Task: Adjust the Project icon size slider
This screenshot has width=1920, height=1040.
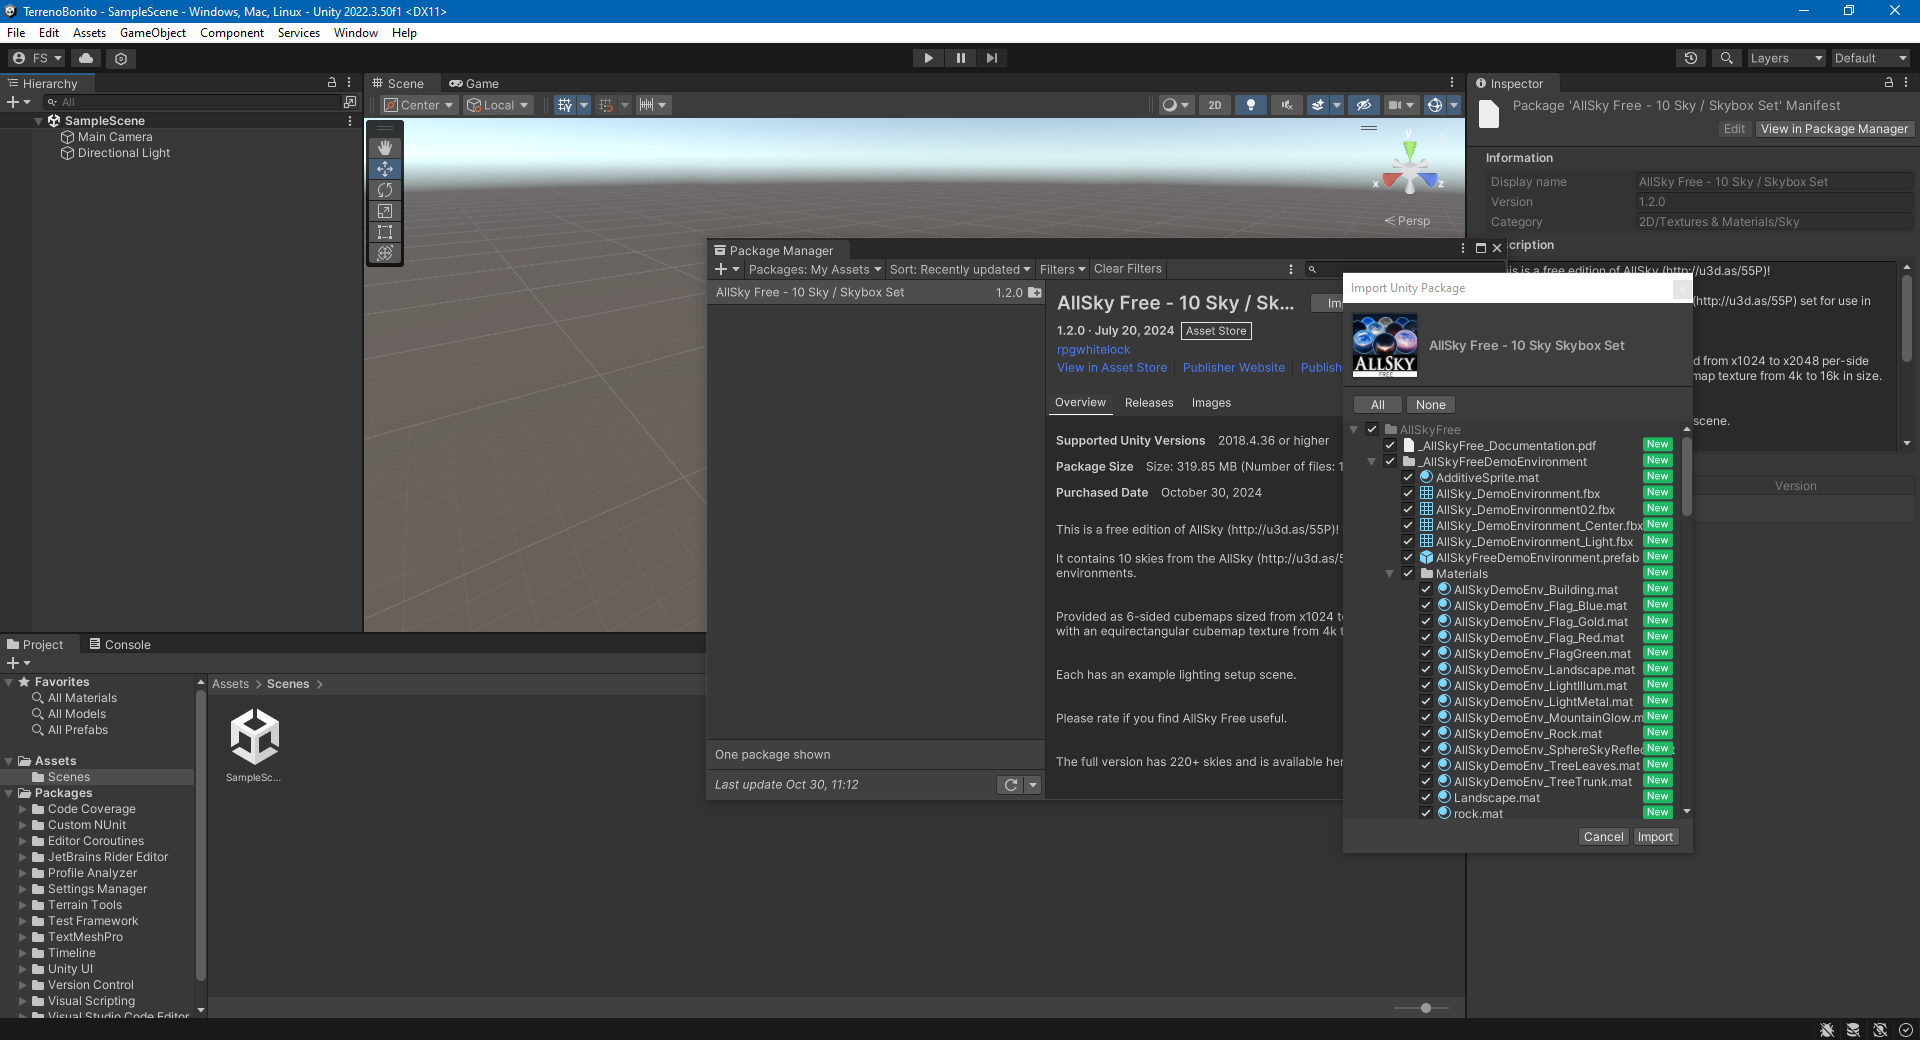Action: pos(1426,1008)
